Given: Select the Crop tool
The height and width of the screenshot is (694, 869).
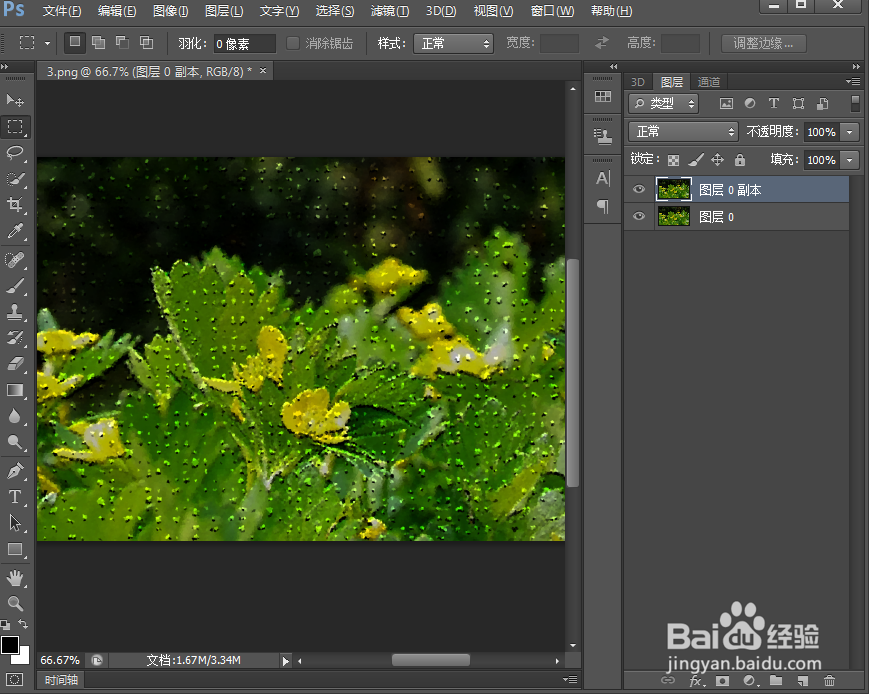Looking at the screenshot, I should pos(15,205).
